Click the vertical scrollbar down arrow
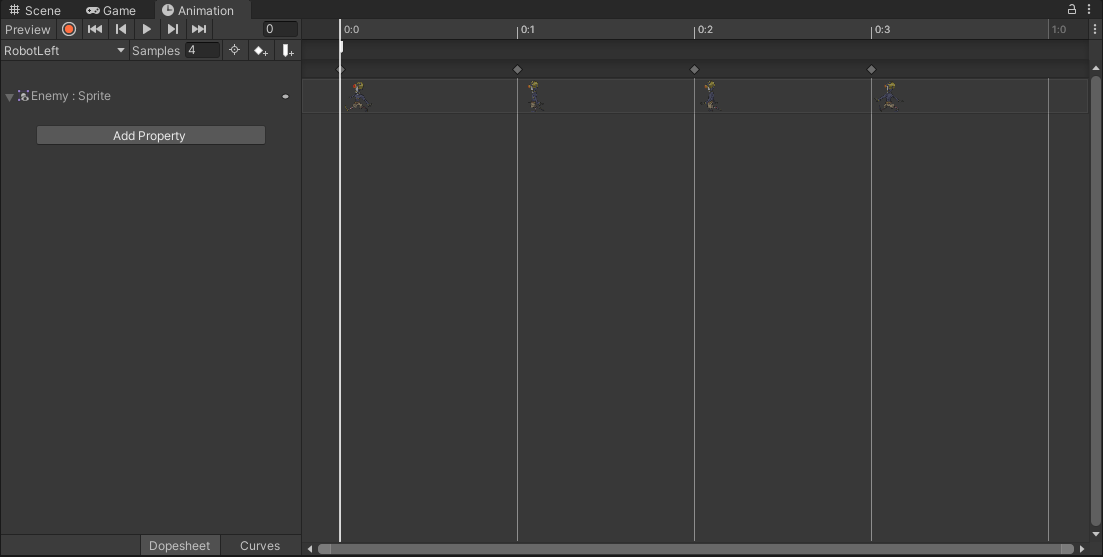 [1095, 534]
